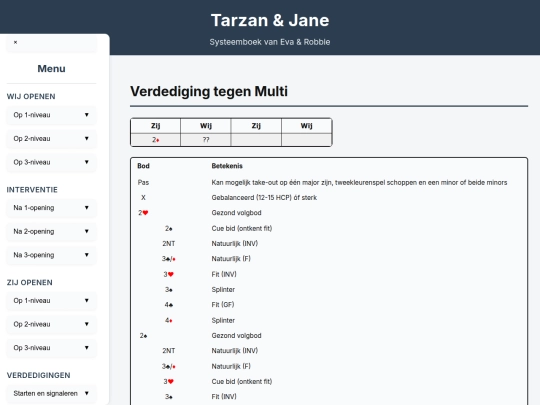The image size is (540, 405).
Task: Click the 'Betekenis' column header
Action: point(227,166)
